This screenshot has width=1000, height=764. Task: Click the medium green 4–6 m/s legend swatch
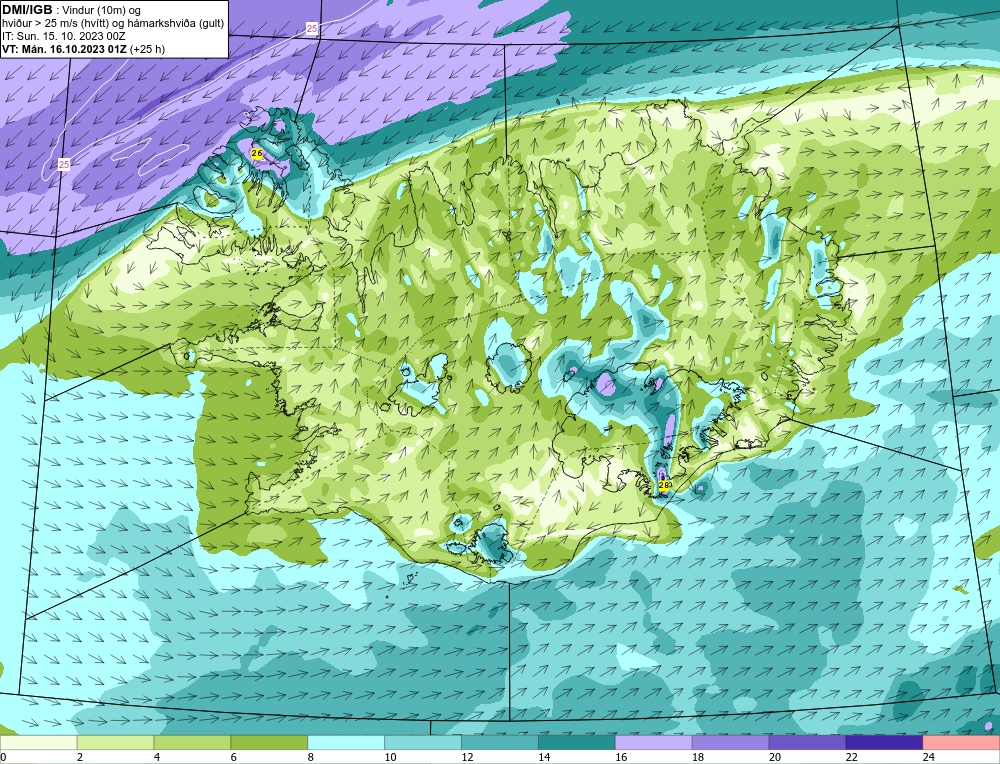pyautogui.click(x=192, y=743)
